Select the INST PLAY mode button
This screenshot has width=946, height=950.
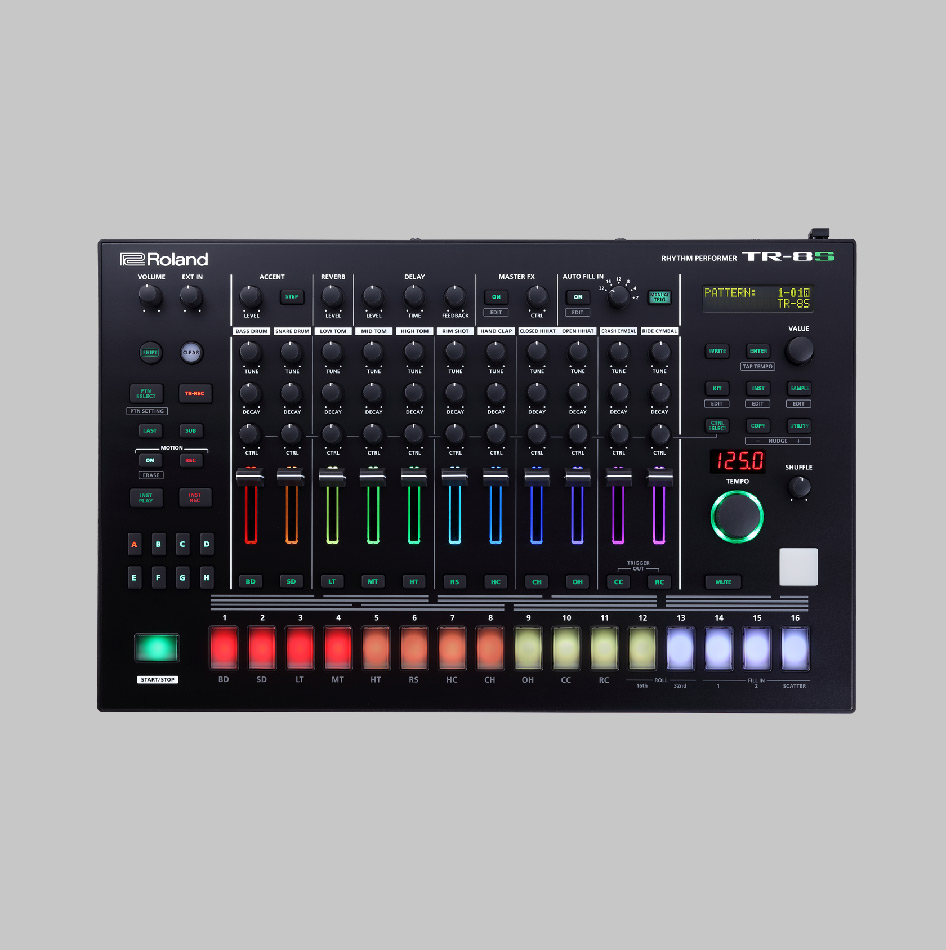pyautogui.click(x=146, y=497)
